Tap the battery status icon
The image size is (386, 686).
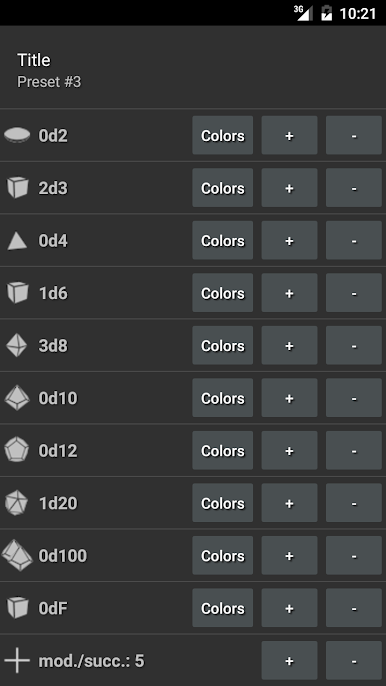[326, 13]
